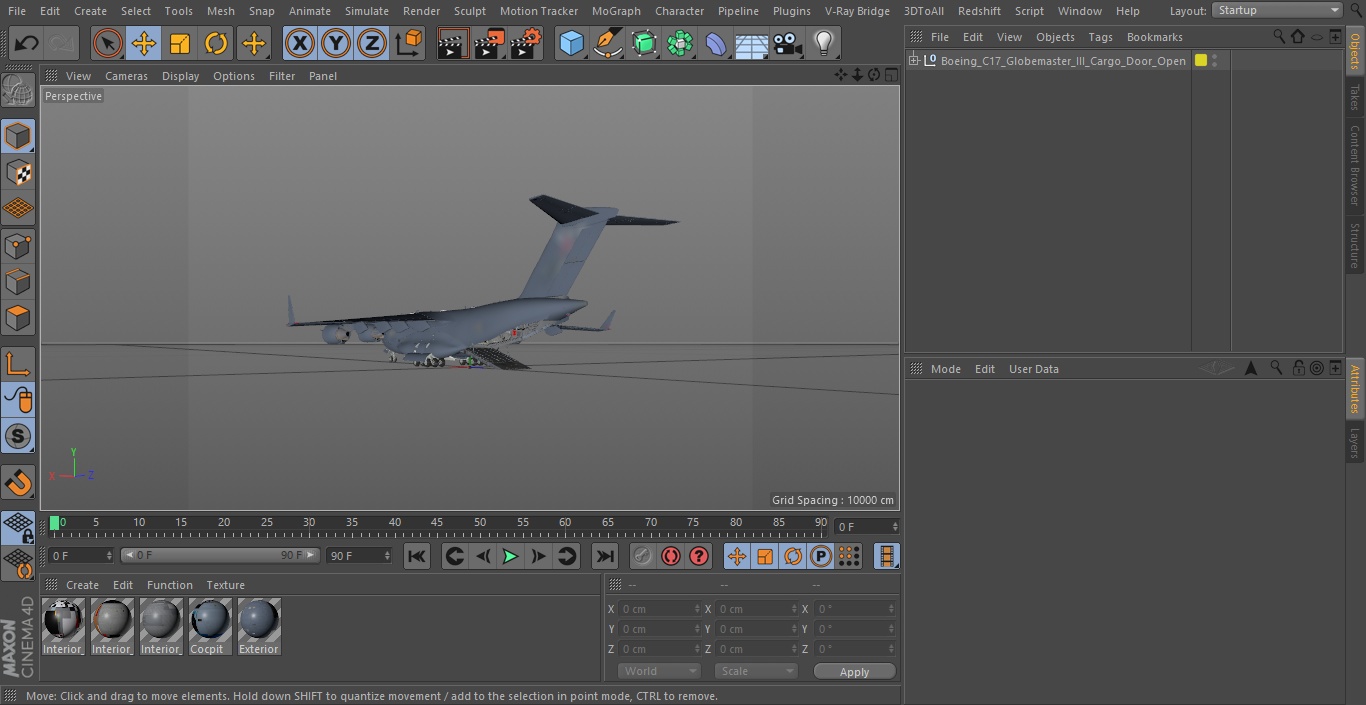
Task: Switch to Texture mode
Action: click(18, 173)
